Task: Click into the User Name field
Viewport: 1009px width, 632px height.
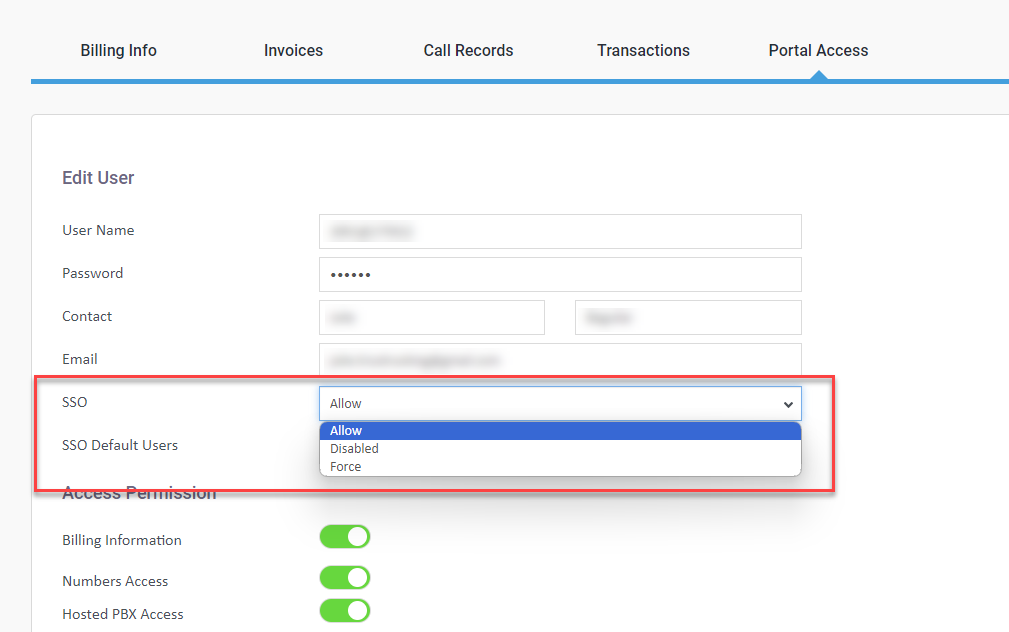Action: 560,231
